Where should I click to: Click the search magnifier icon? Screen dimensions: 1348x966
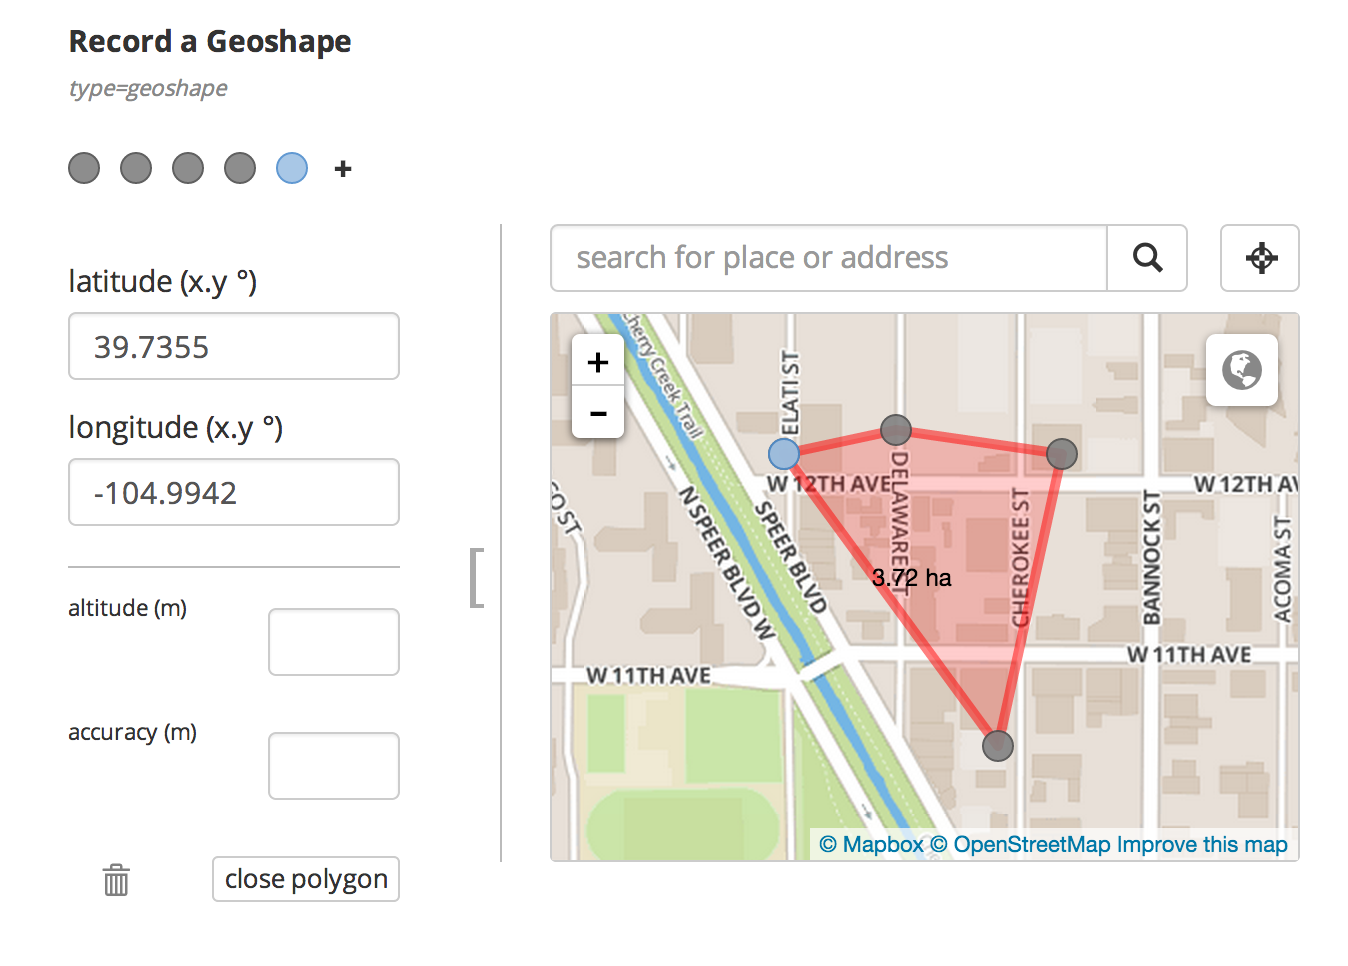[x=1147, y=258]
